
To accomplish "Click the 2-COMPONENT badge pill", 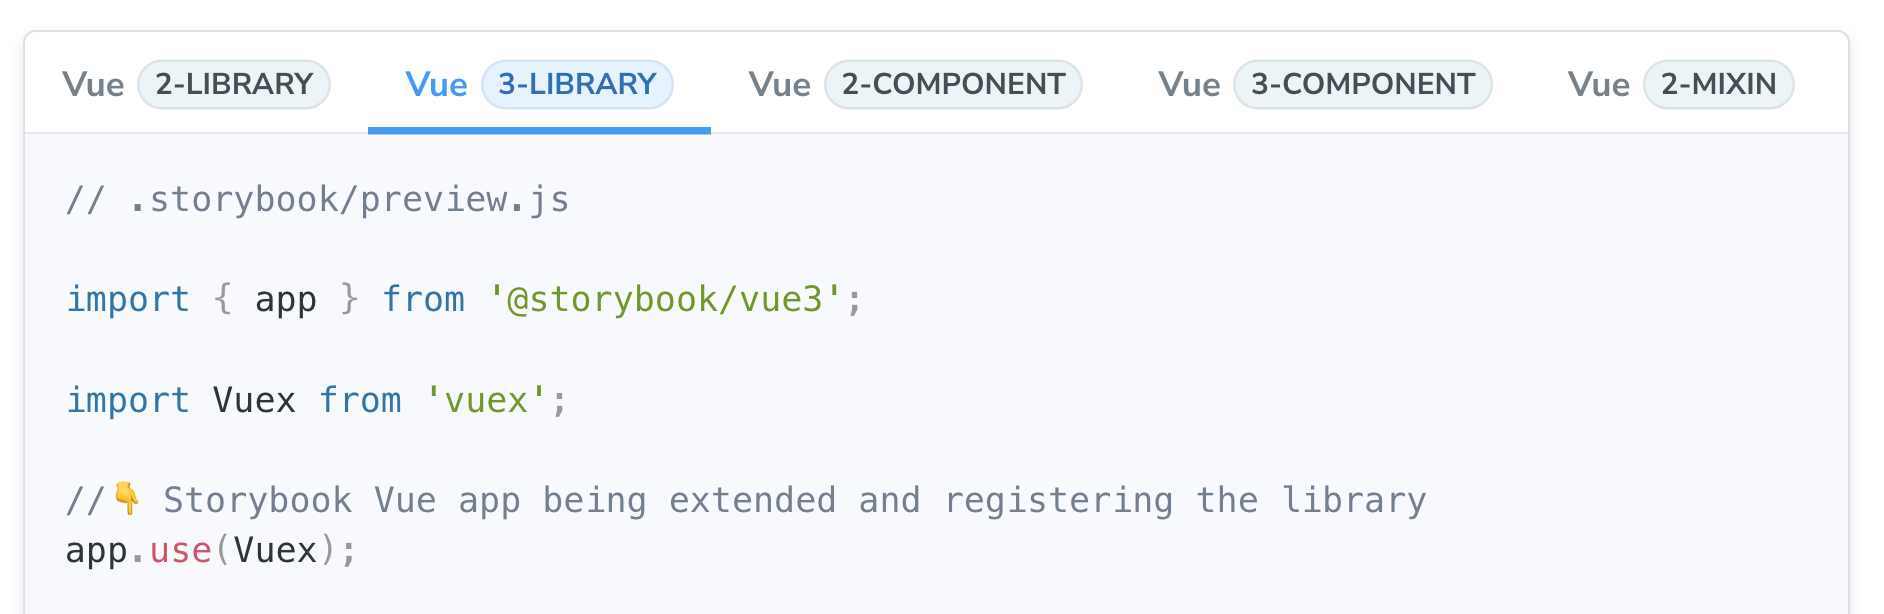I will [x=953, y=84].
